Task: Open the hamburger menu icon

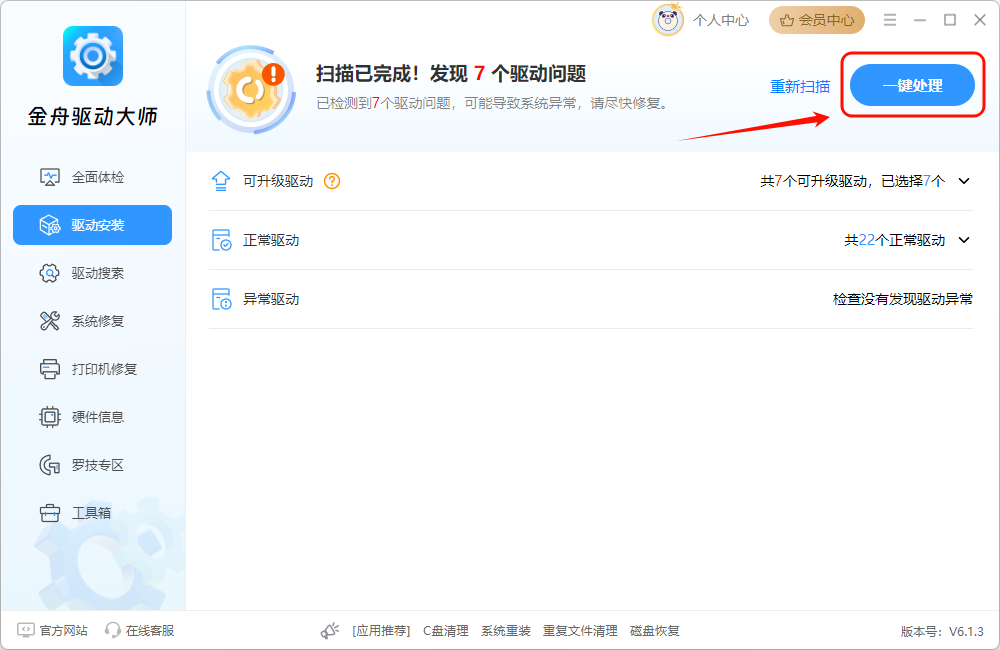Action: click(x=890, y=20)
